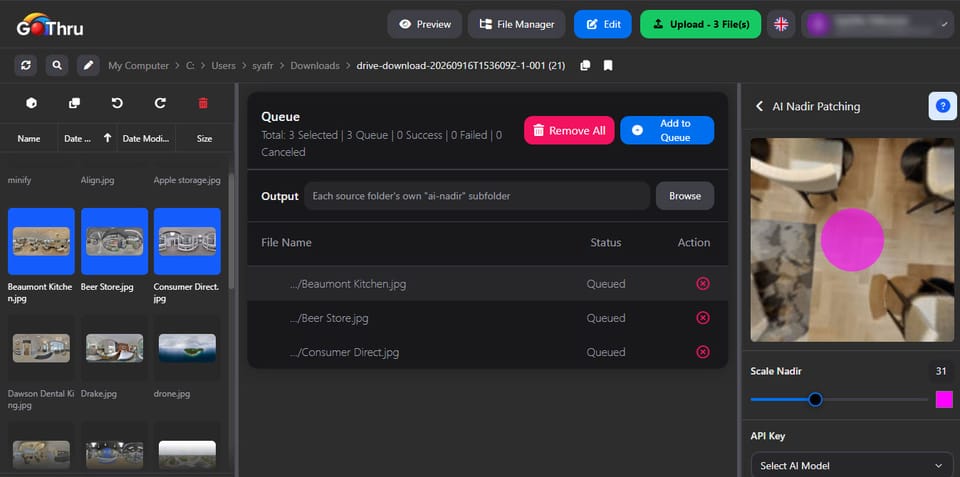The width and height of the screenshot is (960, 477).
Task: Click the Scale Nadir slider handle
Action: coord(815,399)
